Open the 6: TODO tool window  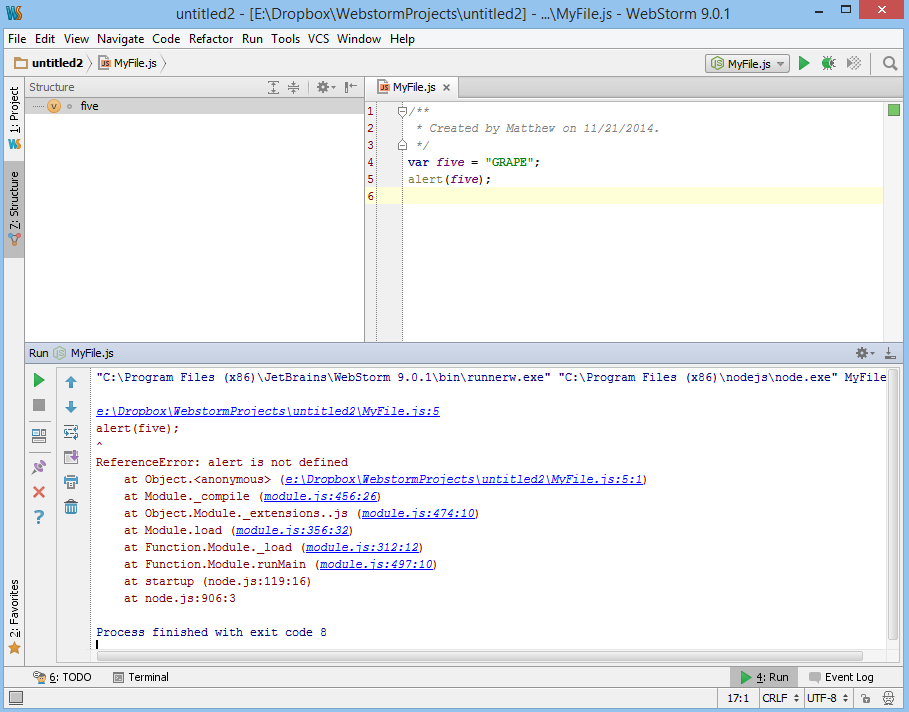pos(63,677)
